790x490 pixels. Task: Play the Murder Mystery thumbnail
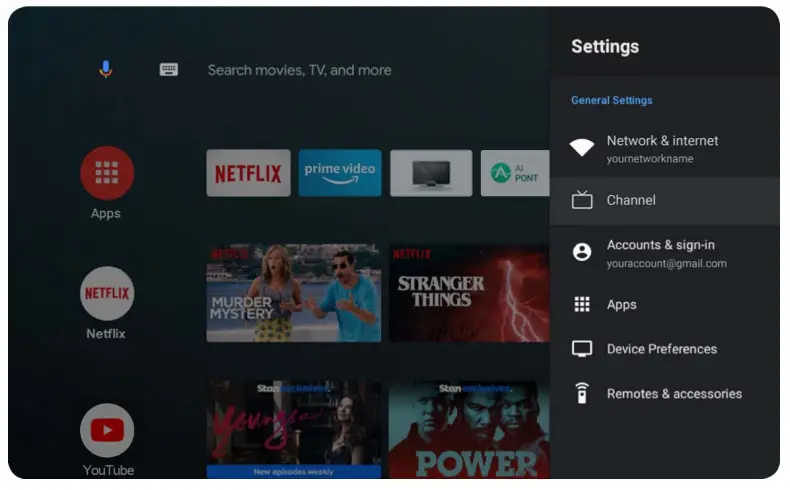pos(294,293)
